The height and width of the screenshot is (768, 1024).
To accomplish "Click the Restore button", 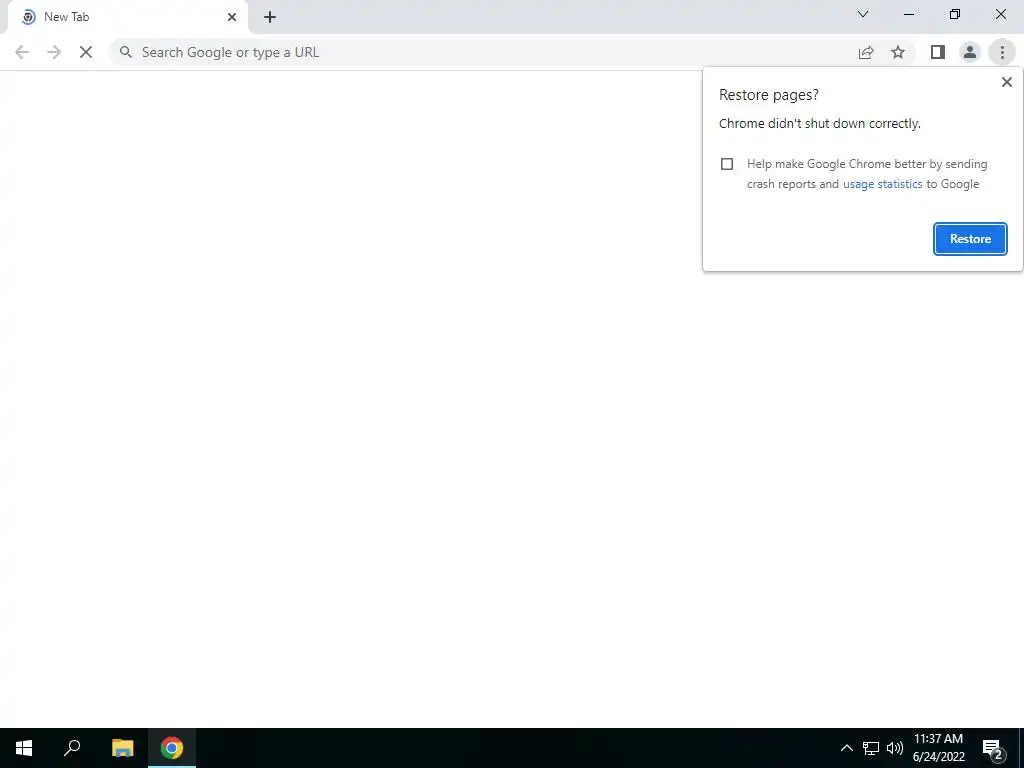I will pos(970,239).
